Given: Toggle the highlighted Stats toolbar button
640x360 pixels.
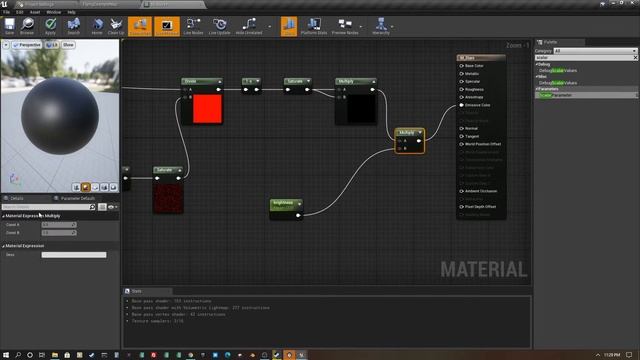Looking at the screenshot, I should (289, 26).
